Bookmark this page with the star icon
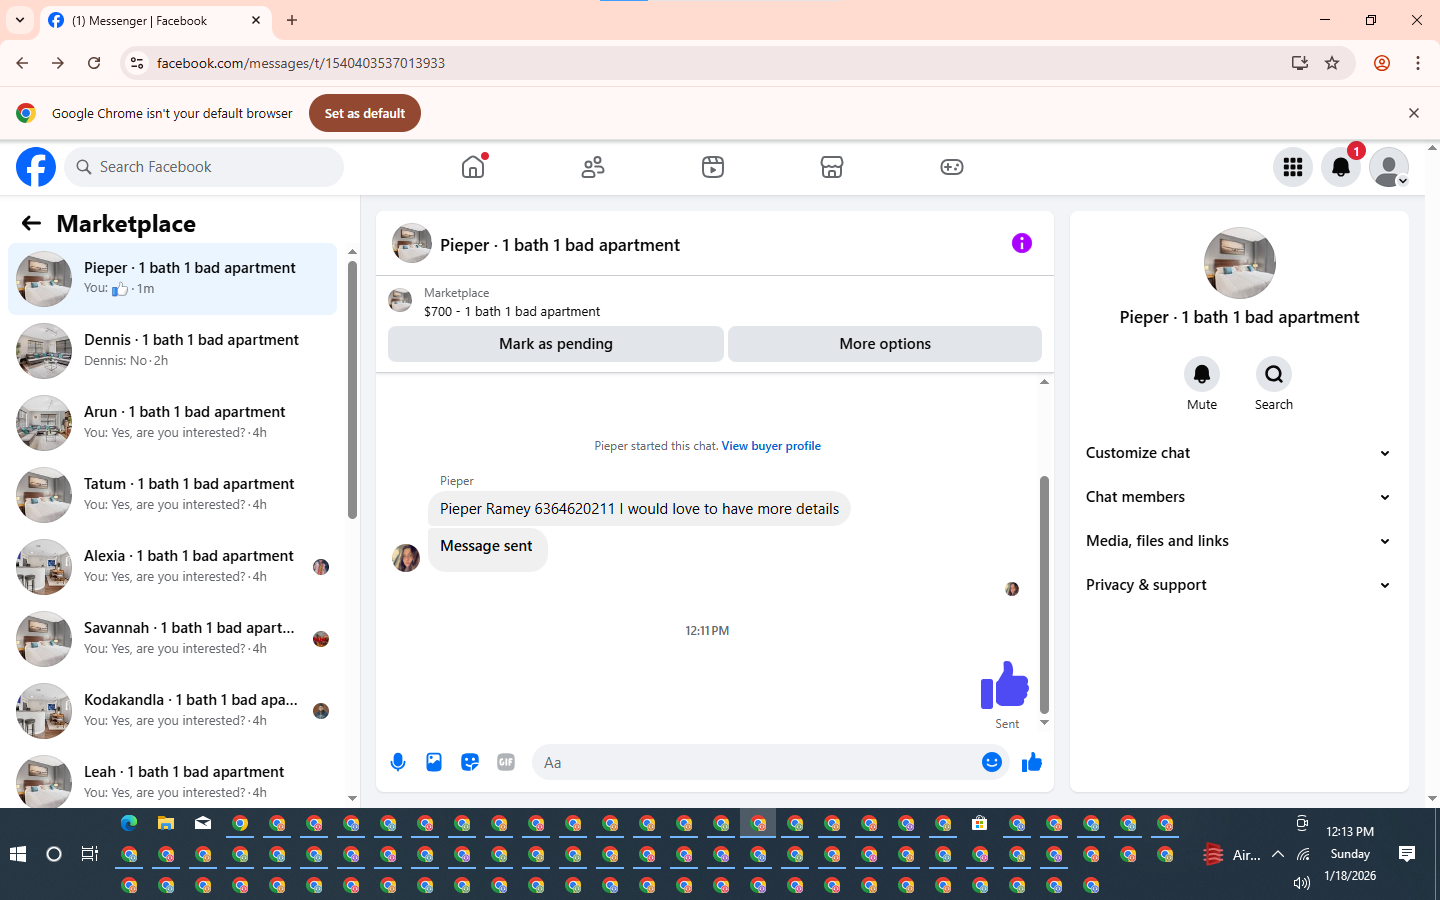This screenshot has width=1440, height=900. pyautogui.click(x=1332, y=63)
